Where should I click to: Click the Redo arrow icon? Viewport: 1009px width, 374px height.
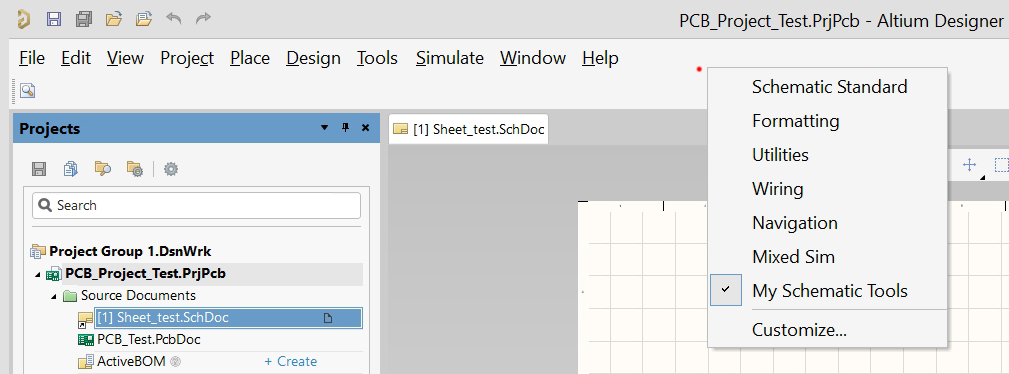coord(203,18)
